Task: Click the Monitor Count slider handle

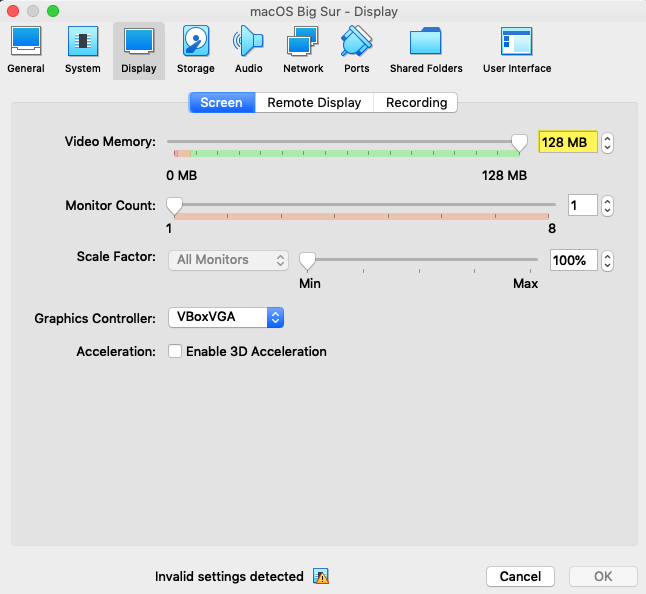Action: click(174, 206)
